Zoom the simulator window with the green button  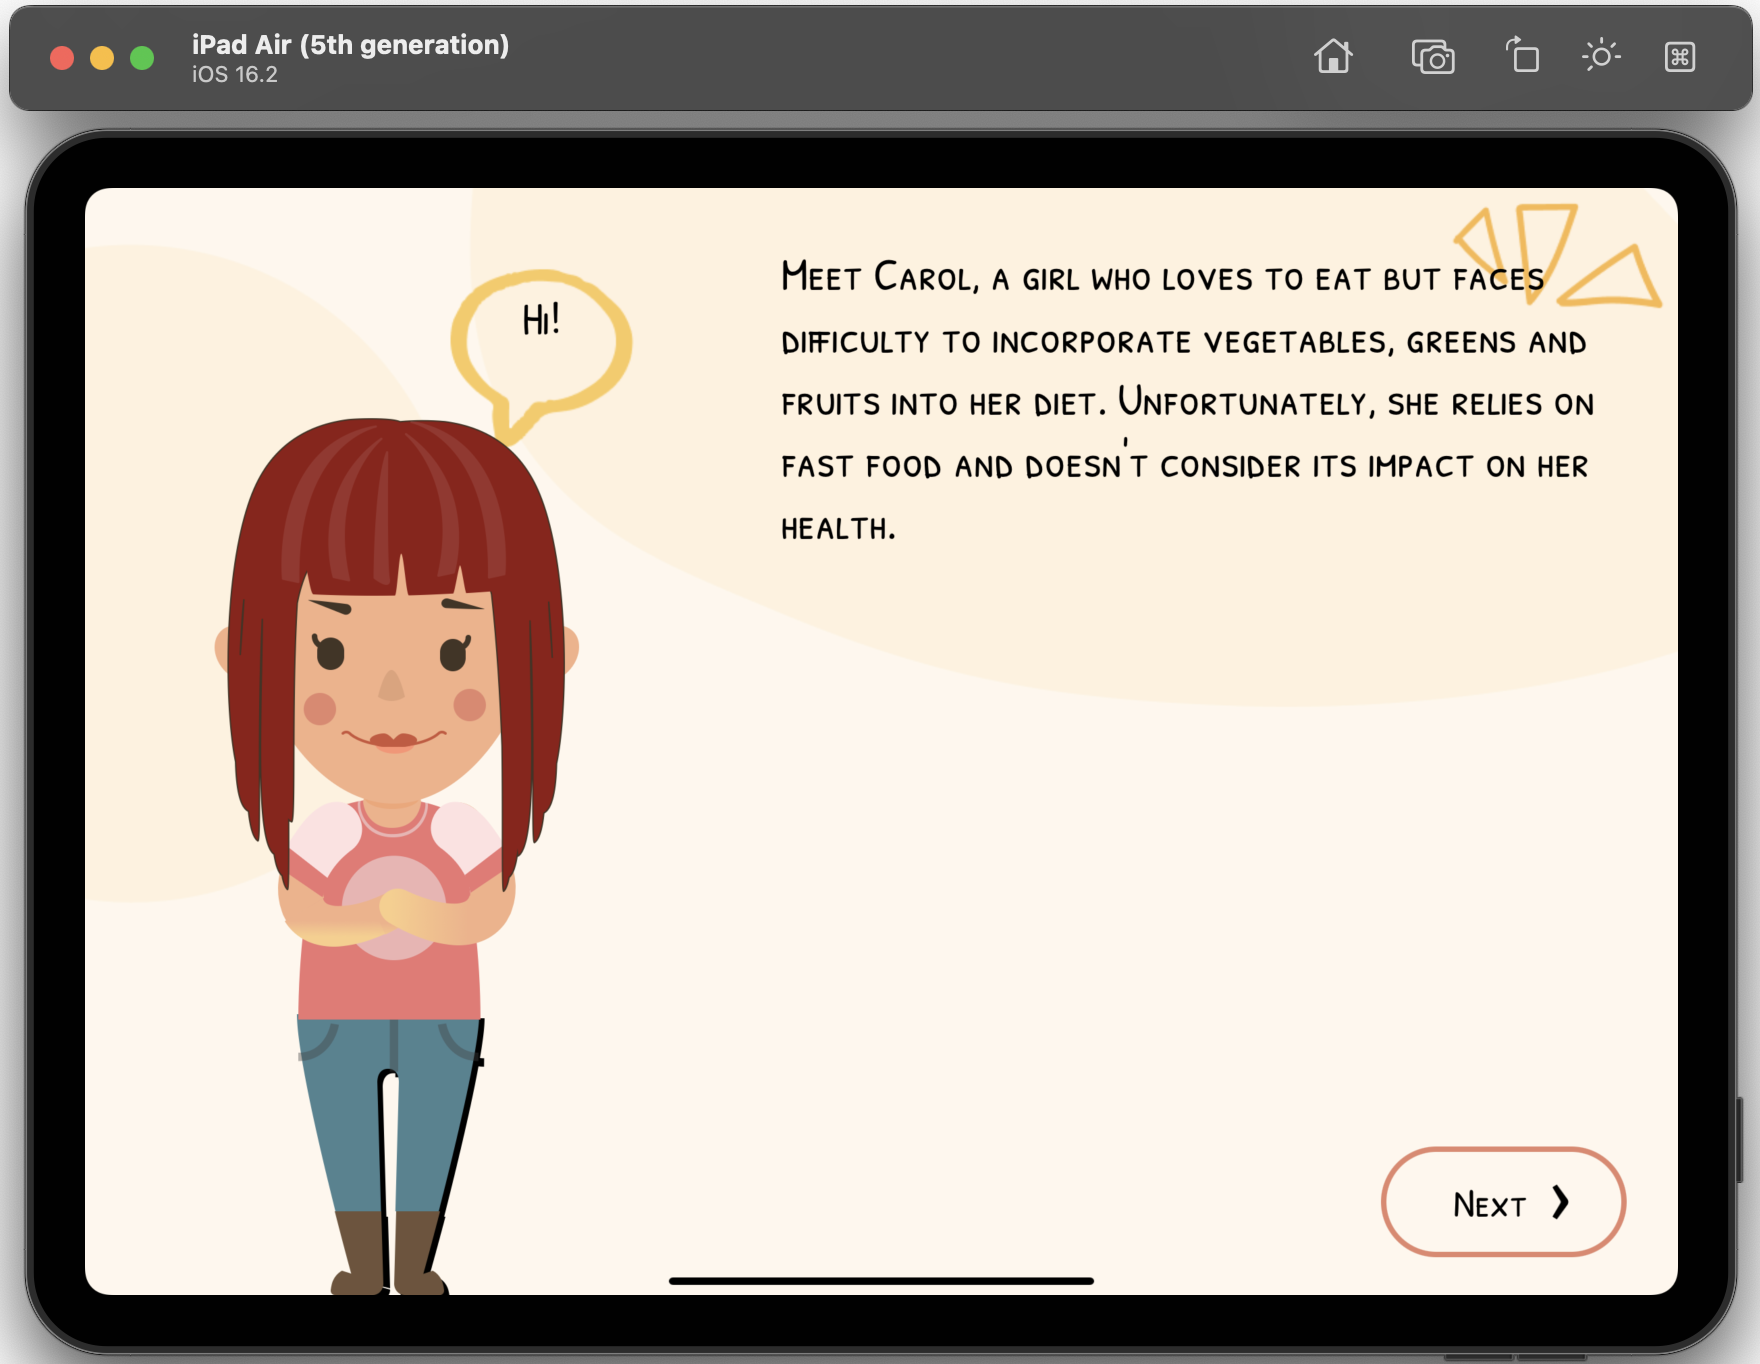click(x=142, y=58)
